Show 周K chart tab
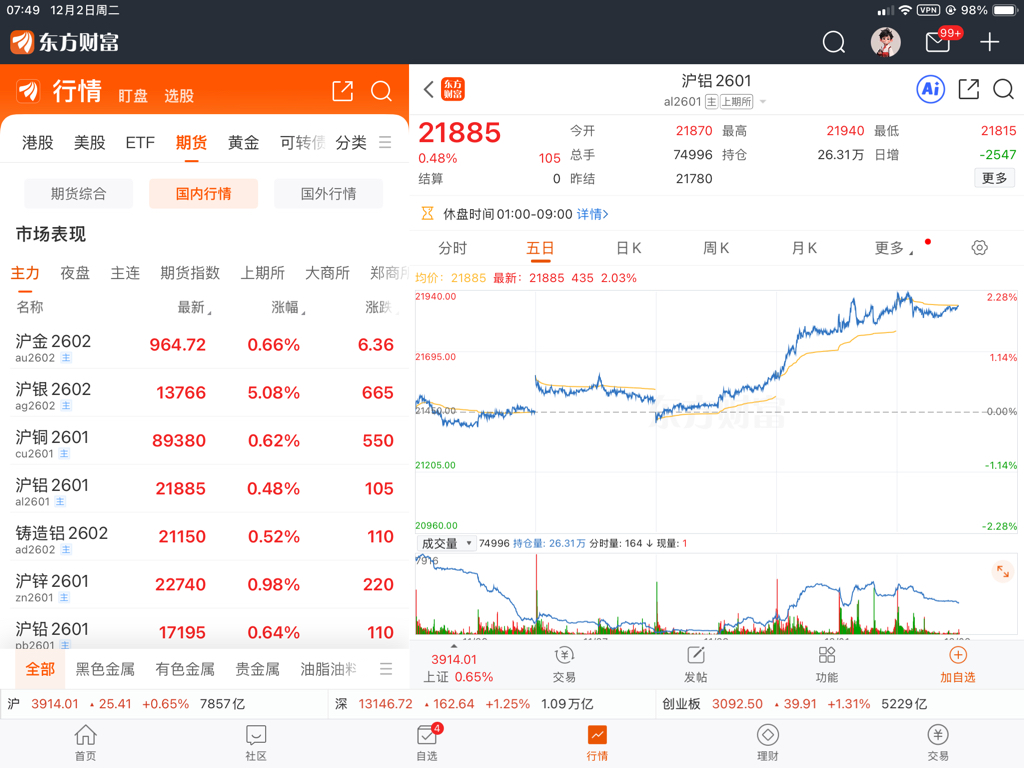Screen dimensions: 1024x768 716,248
